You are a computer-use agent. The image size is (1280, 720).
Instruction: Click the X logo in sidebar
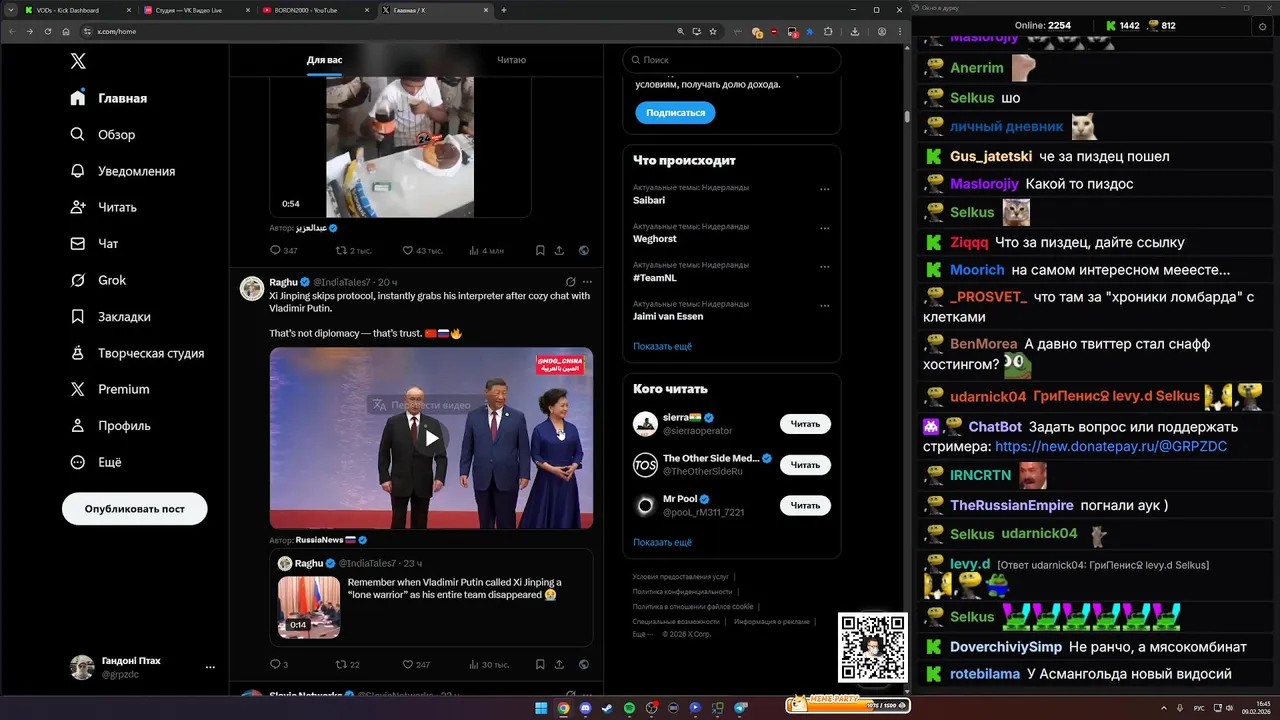click(x=78, y=61)
